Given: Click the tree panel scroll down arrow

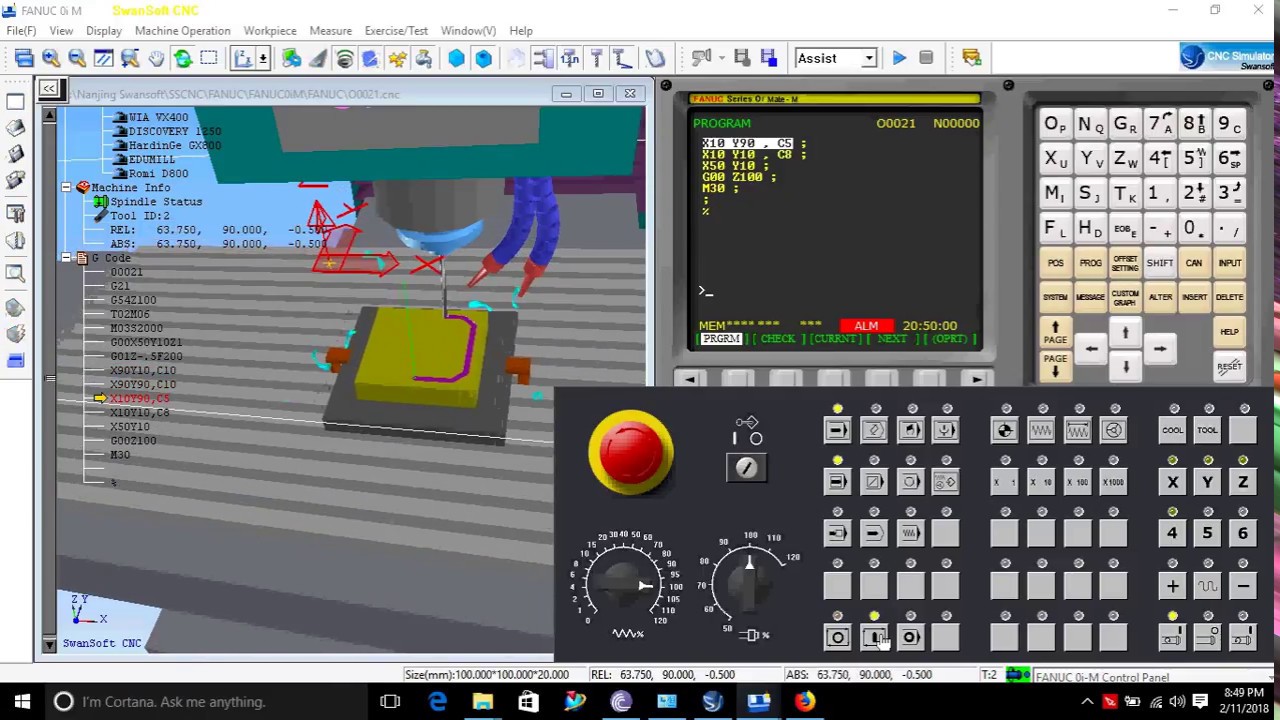Looking at the screenshot, I should point(48,644).
